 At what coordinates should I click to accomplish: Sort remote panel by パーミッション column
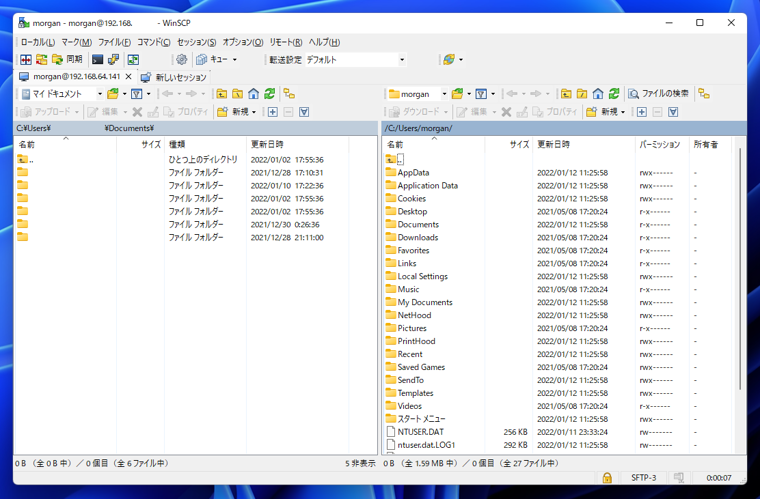662,144
